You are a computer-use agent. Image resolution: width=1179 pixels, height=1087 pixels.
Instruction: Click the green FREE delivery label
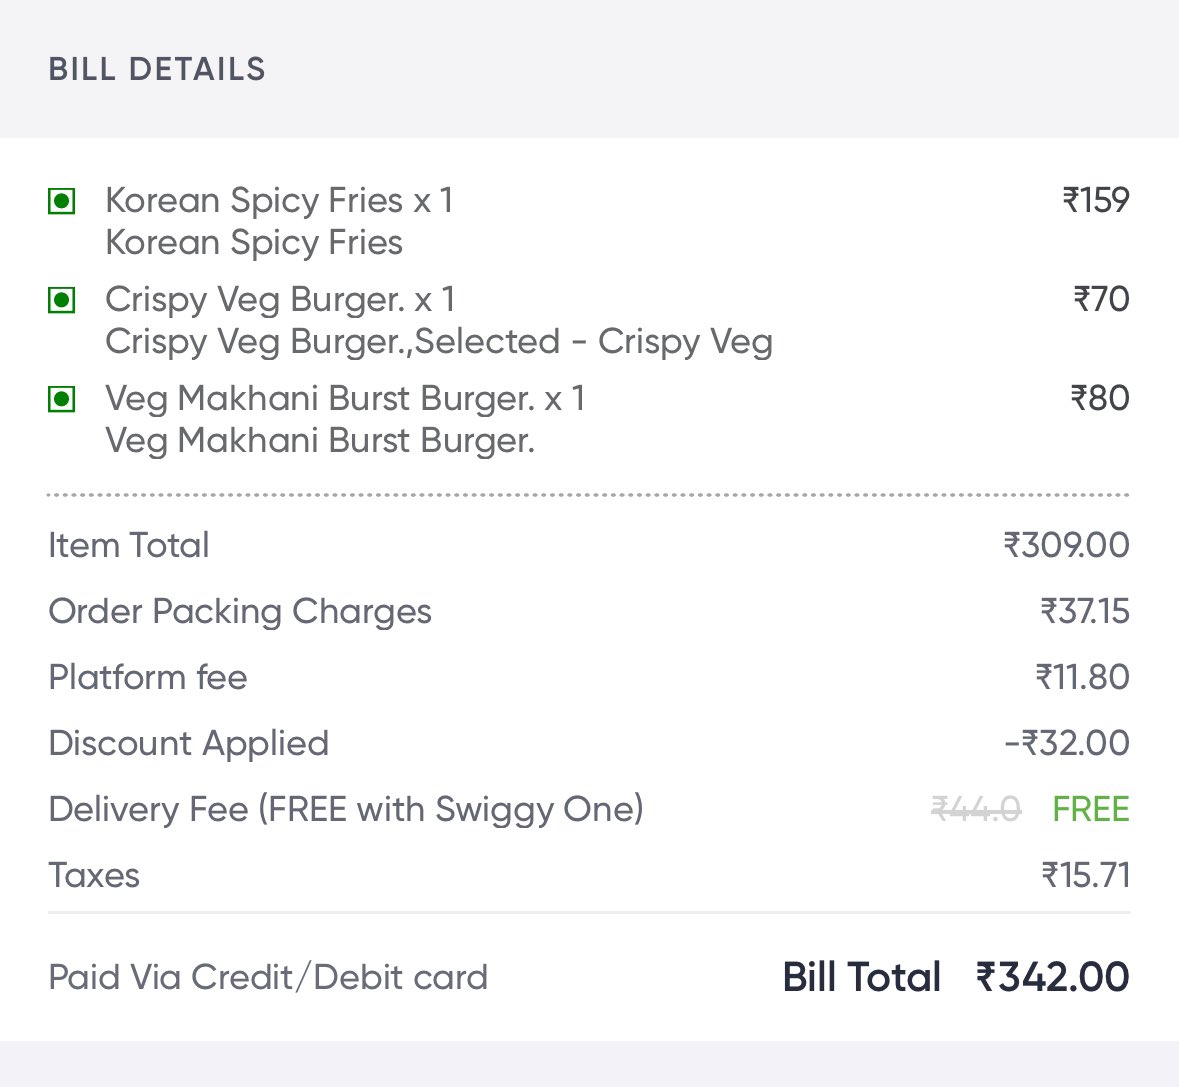(1091, 810)
